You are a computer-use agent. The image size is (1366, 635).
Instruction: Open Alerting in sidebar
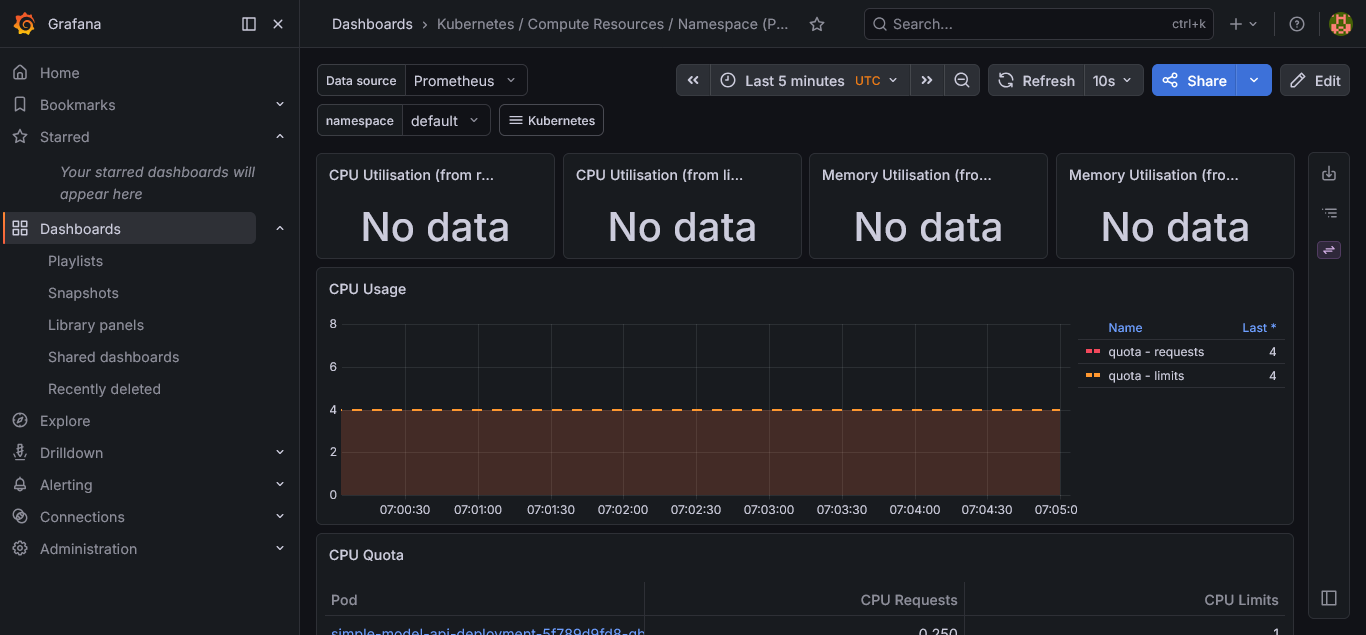coord(66,485)
